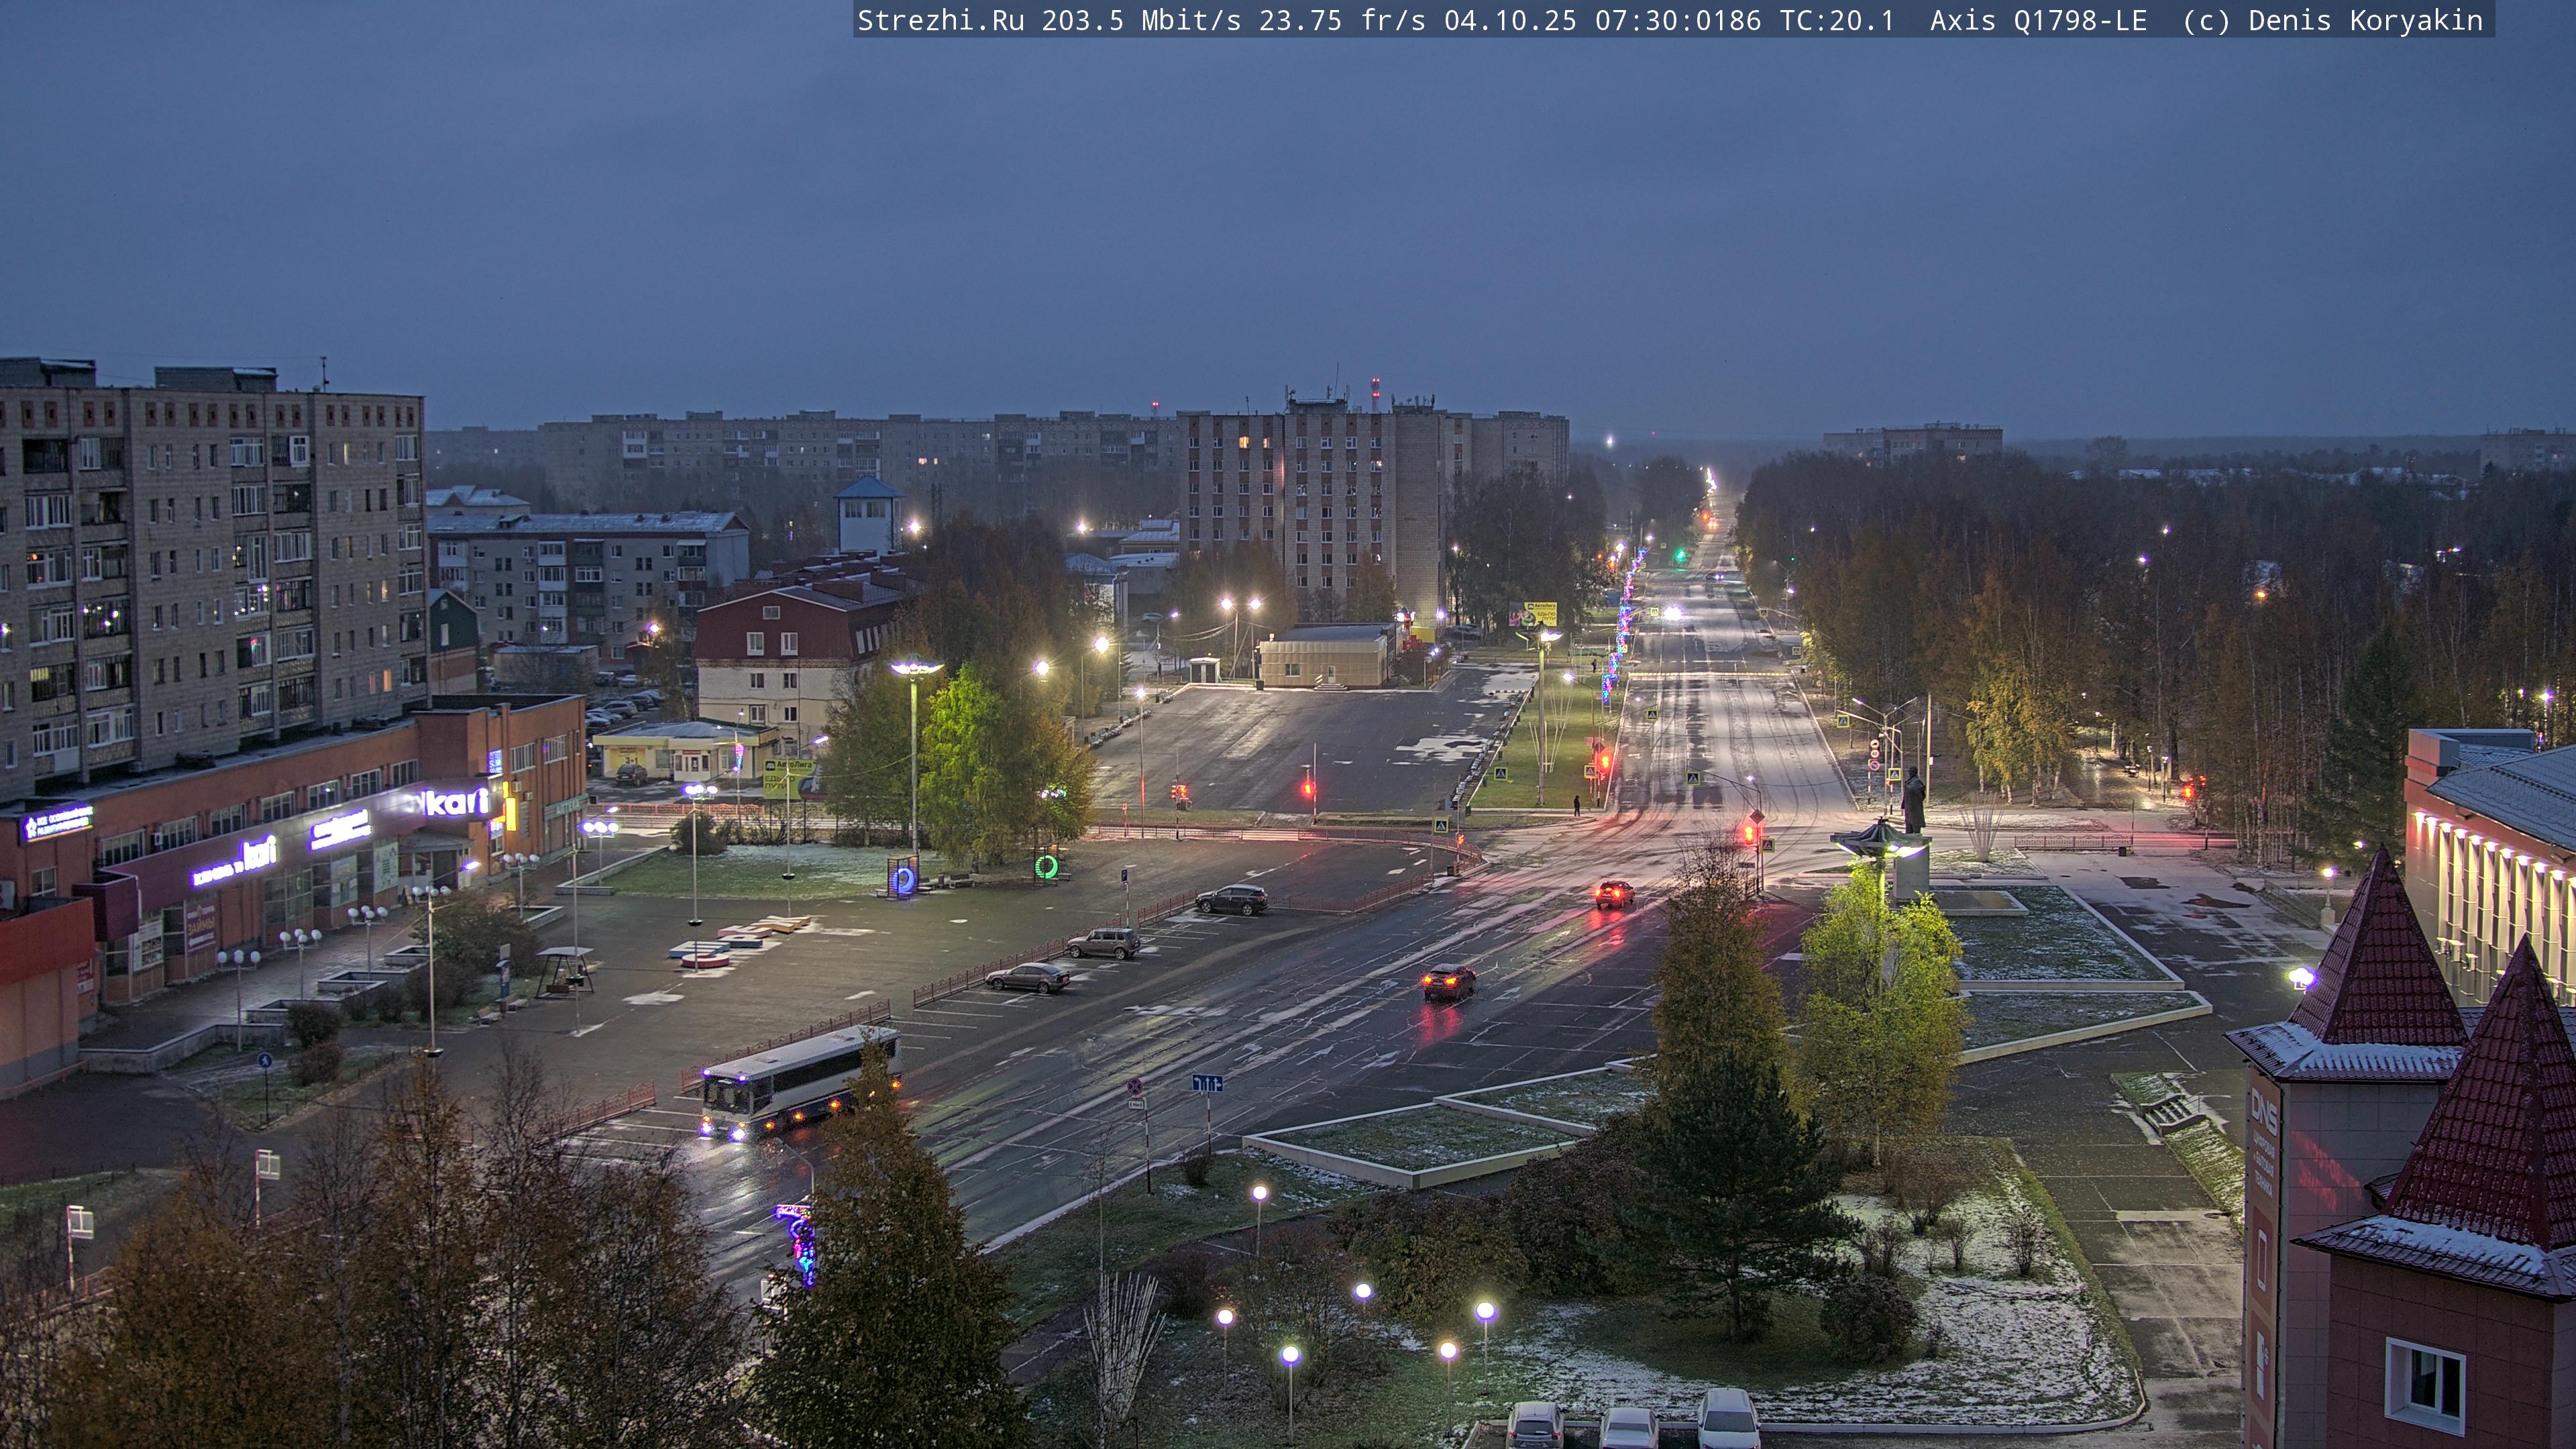Click the 203.5 Mbit/s bitrate text

pos(1140,20)
